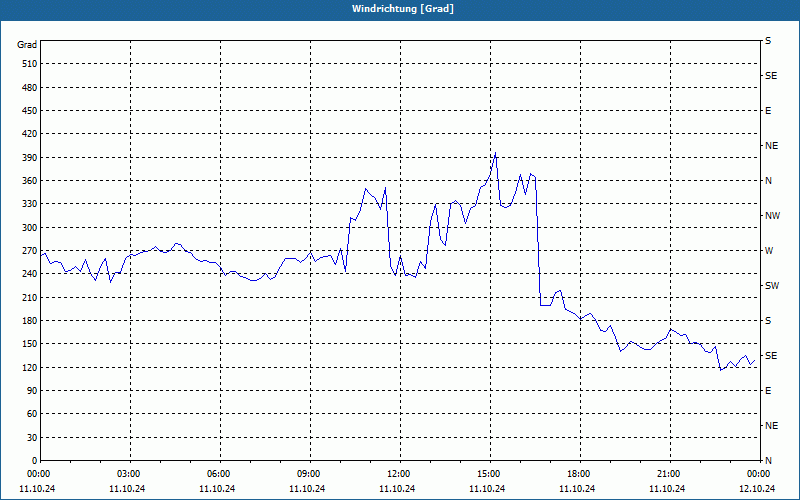Image resolution: width=800 pixels, height=500 pixels.
Task: Click the 'Windrichtung [Grad]' chart title
Action: click(x=403, y=9)
